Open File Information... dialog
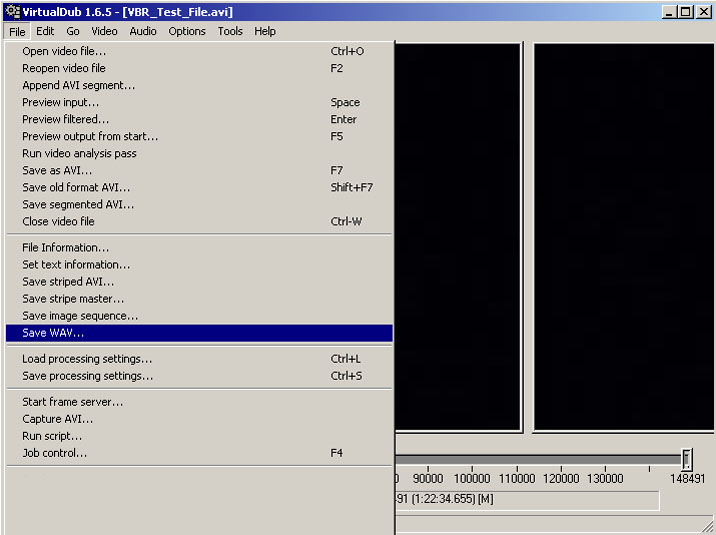This screenshot has height=535, width=716. click(x=199, y=247)
